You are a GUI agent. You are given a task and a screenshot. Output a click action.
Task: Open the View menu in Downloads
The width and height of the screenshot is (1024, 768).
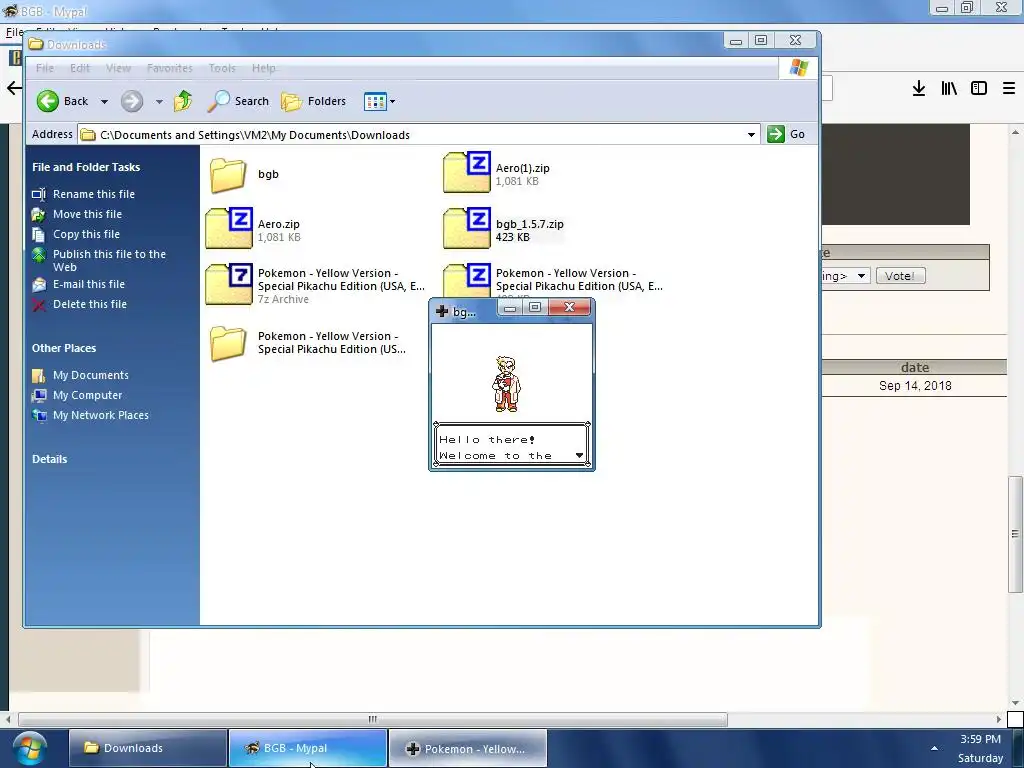(x=118, y=68)
